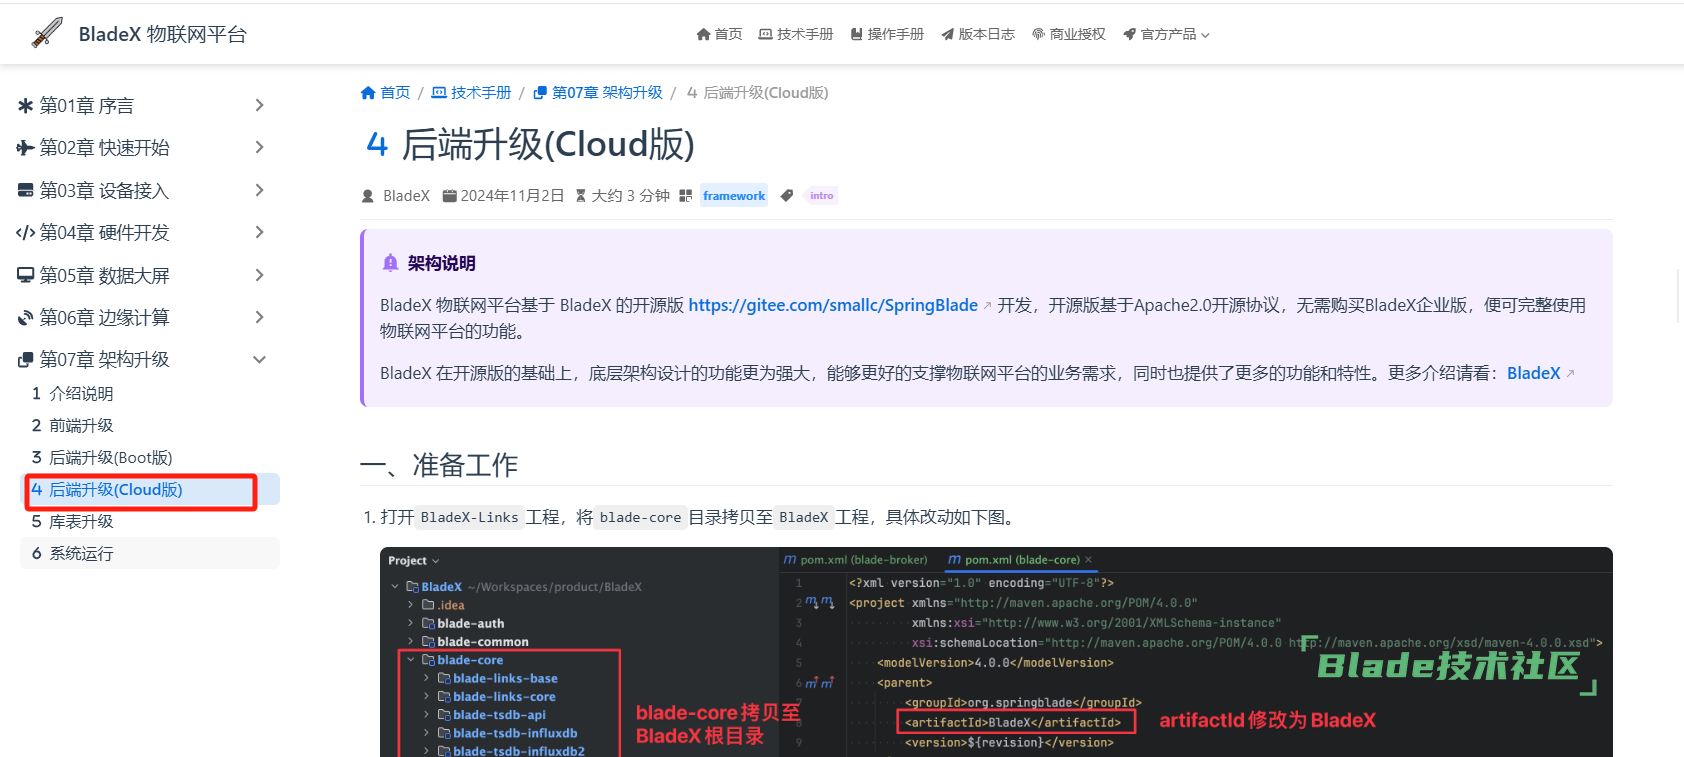Click the gitee SpringBlade URL link

pyautogui.click(x=833, y=305)
